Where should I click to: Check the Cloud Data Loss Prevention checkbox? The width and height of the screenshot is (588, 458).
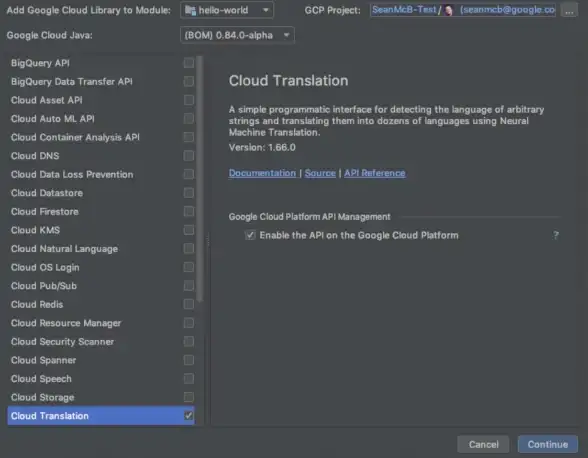click(189, 174)
